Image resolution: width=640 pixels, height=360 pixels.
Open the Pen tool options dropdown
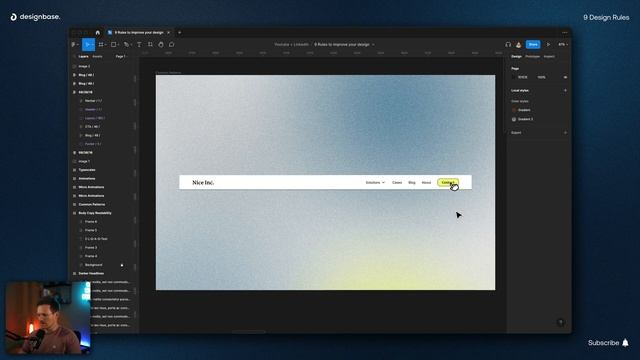point(131,44)
